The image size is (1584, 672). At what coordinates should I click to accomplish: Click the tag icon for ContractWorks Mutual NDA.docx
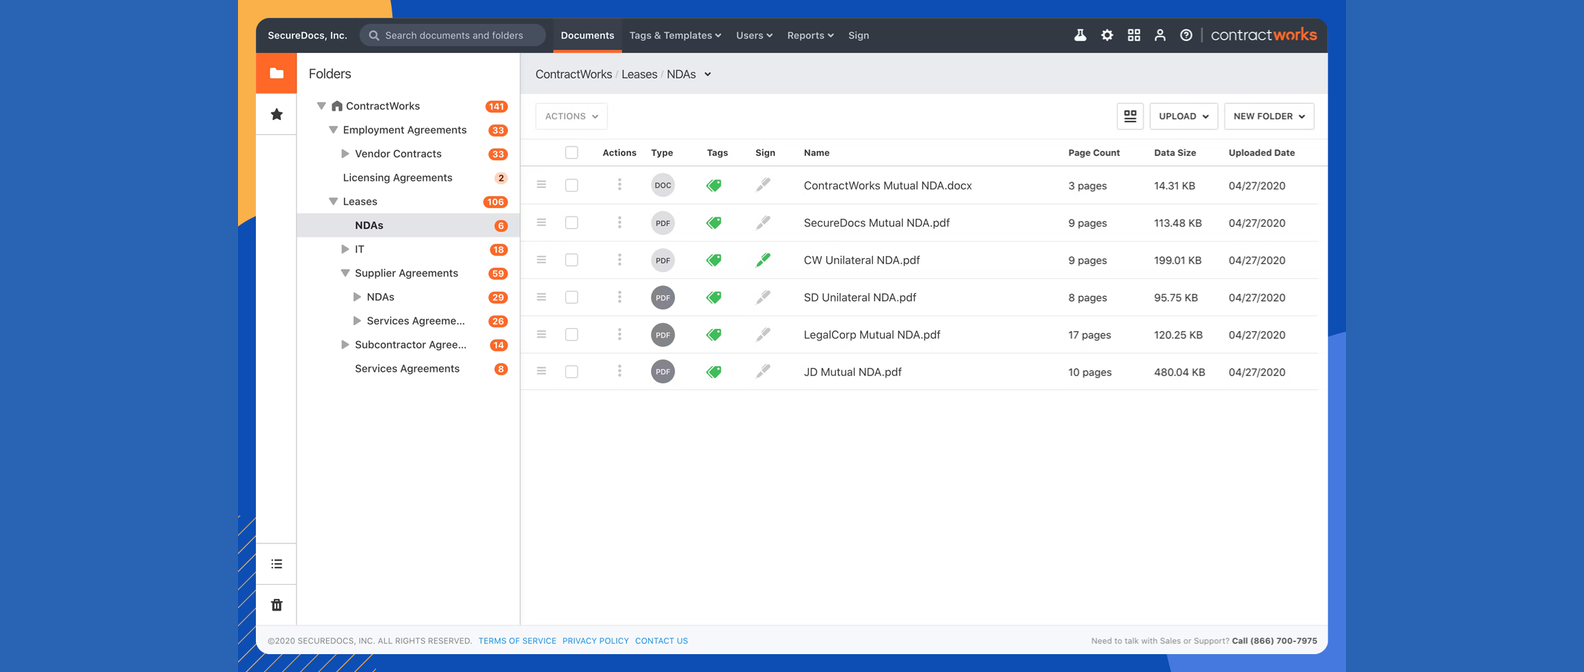click(x=714, y=185)
